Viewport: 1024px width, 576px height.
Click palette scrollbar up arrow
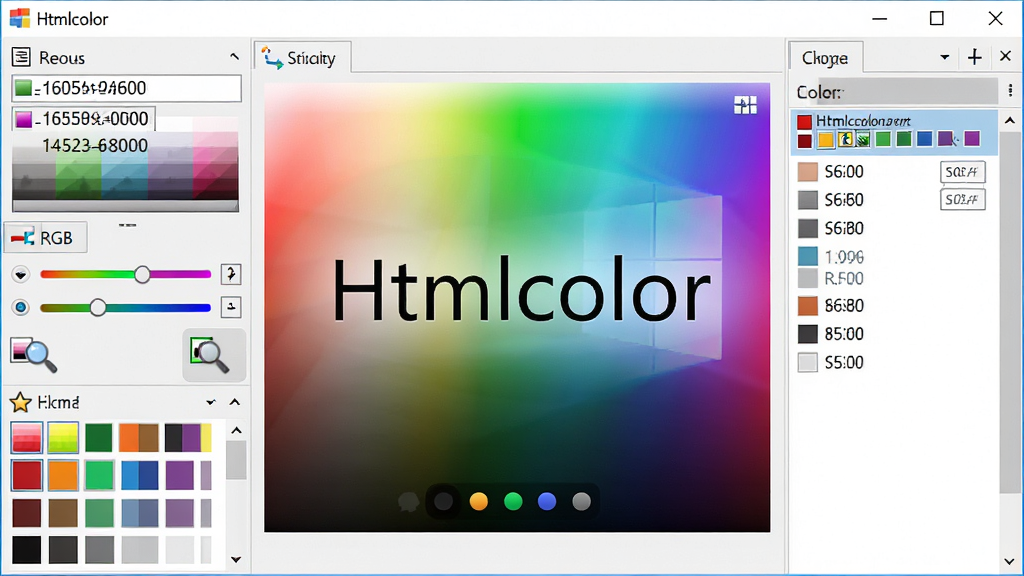click(x=236, y=430)
